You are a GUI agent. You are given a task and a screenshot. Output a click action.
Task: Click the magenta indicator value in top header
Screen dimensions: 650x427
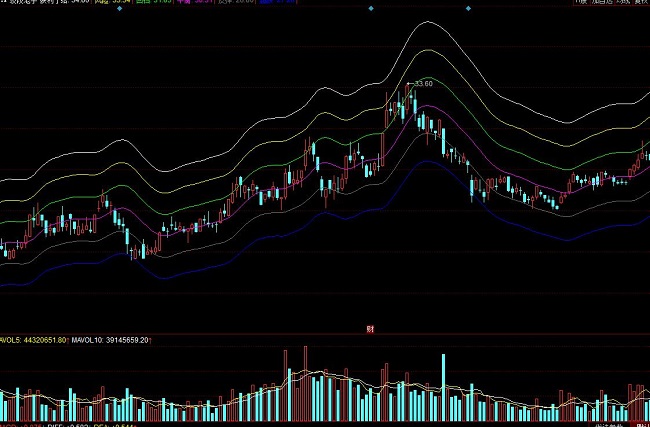pyautogui.click(x=203, y=2)
